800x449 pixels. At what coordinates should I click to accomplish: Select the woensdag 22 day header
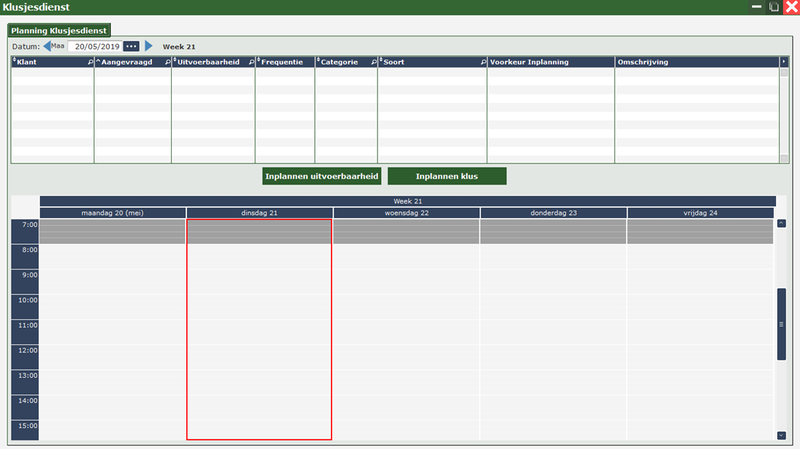tap(406, 212)
